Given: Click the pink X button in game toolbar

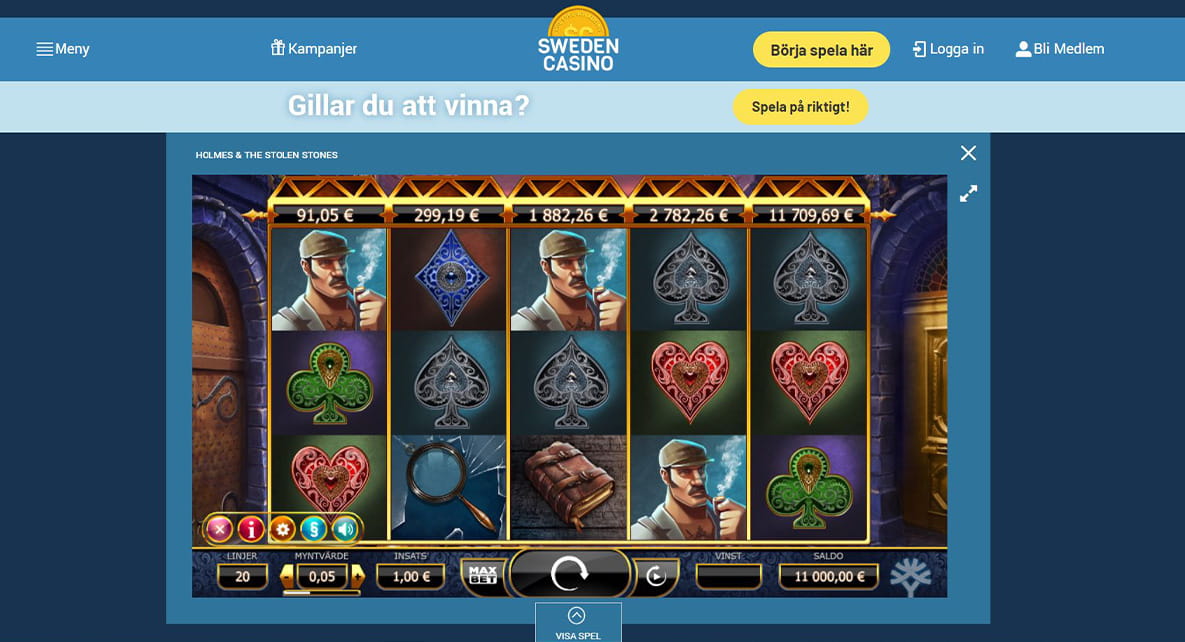Looking at the screenshot, I should (x=219, y=529).
